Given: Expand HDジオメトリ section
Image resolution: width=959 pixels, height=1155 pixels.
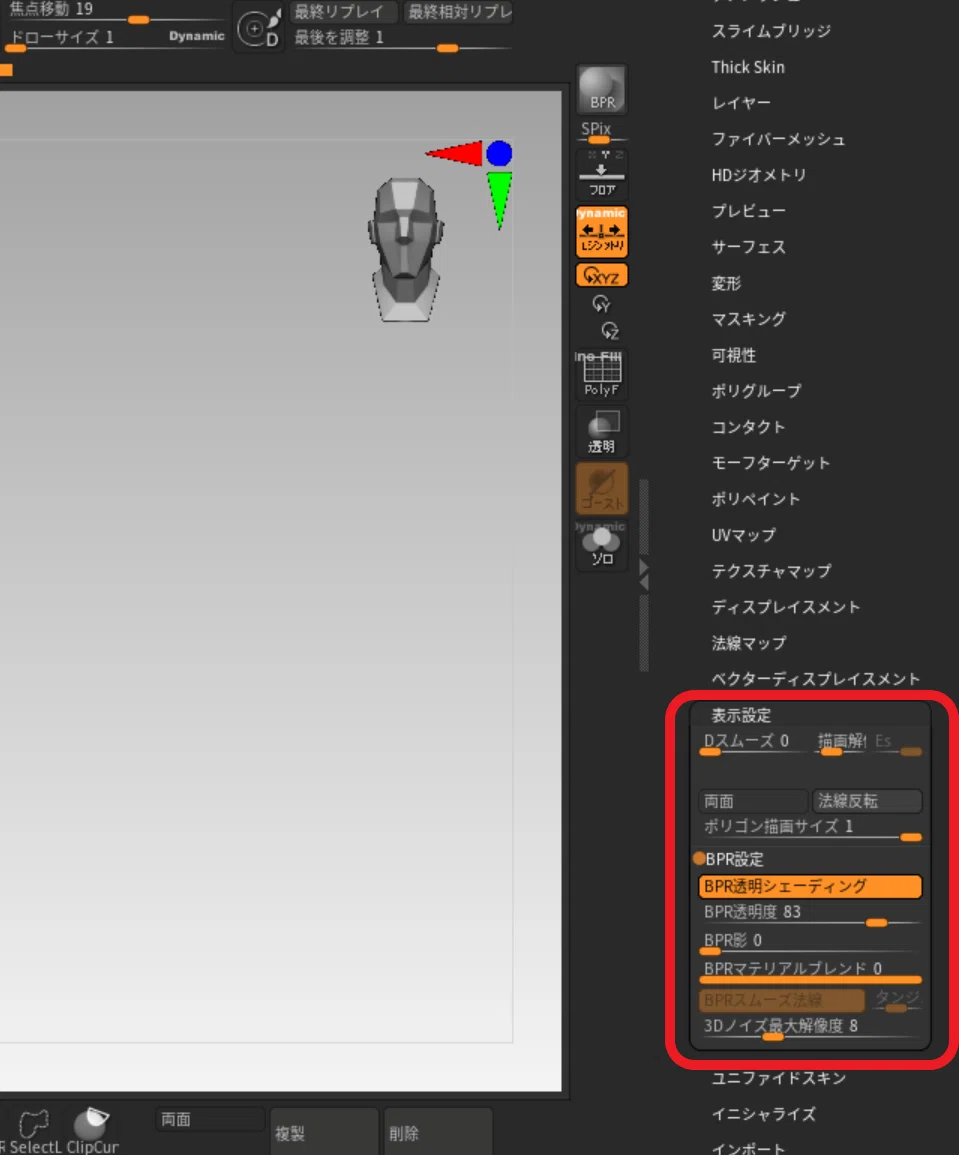Looking at the screenshot, I should click(x=759, y=175).
